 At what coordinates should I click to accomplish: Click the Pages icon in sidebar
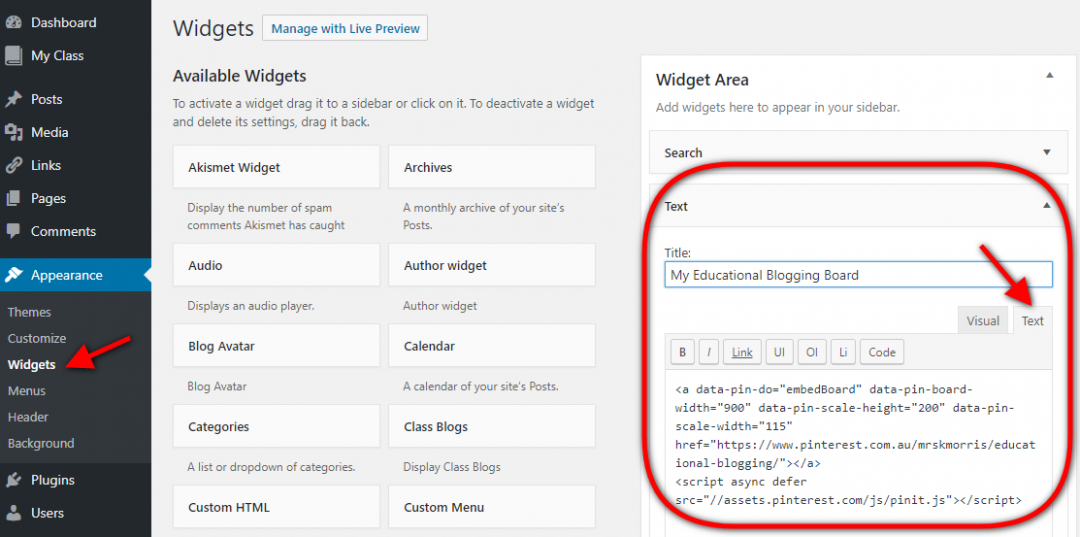coord(14,198)
